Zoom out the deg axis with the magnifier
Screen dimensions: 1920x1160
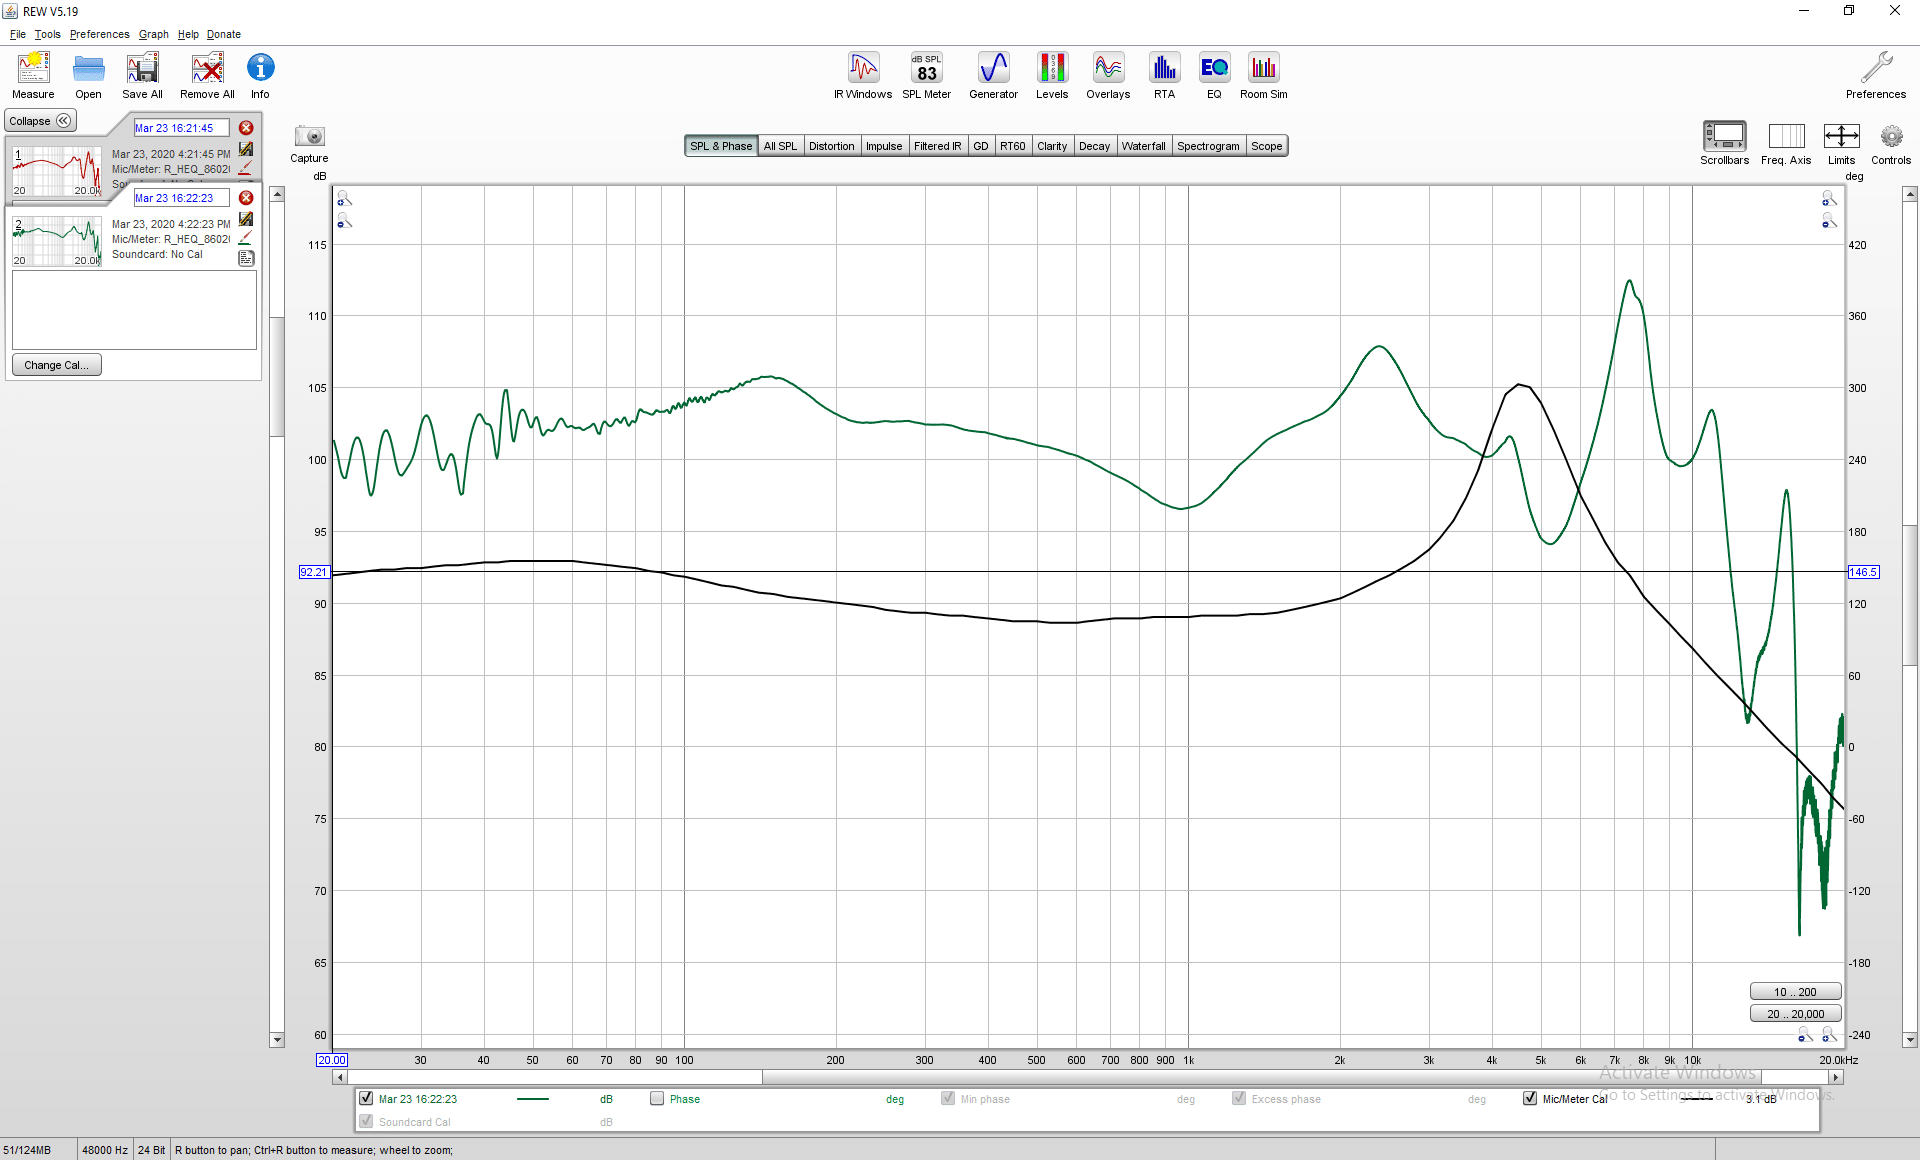(x=1829, y=221)
